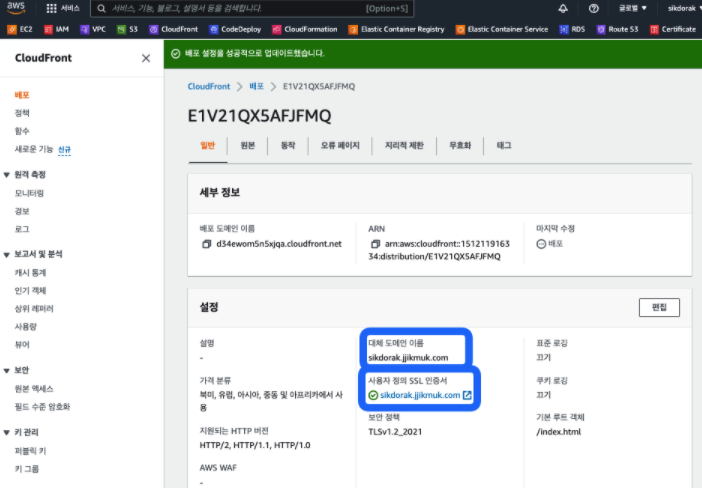Screen dimensions: 702x488
Task: Switch to the 지리적 제한 tab
Action: (x=404, y=146)
